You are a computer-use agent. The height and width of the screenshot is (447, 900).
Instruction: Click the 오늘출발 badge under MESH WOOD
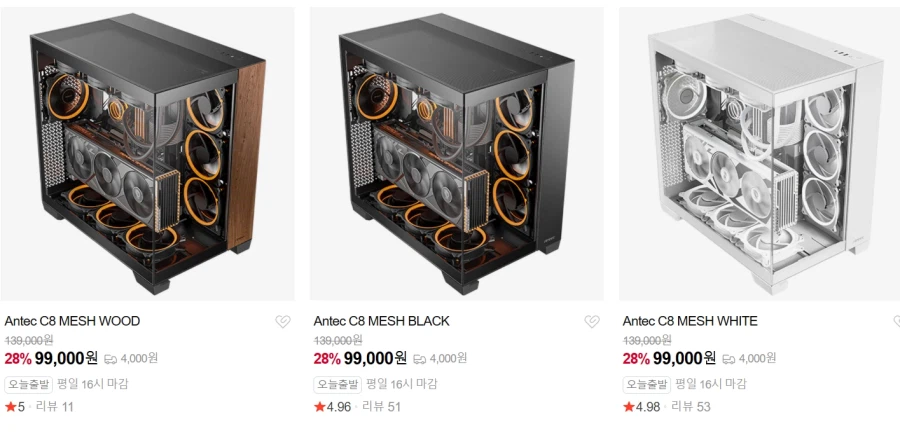(29, 384)
